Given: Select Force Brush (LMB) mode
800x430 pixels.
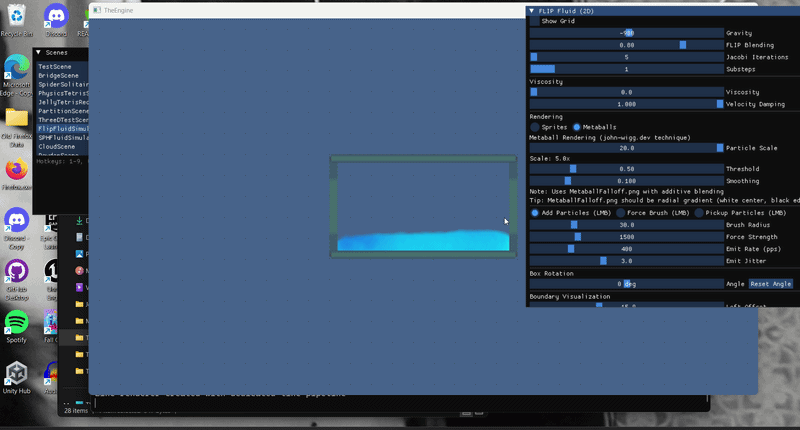Looking at the screenshot, I should [620, 213].
